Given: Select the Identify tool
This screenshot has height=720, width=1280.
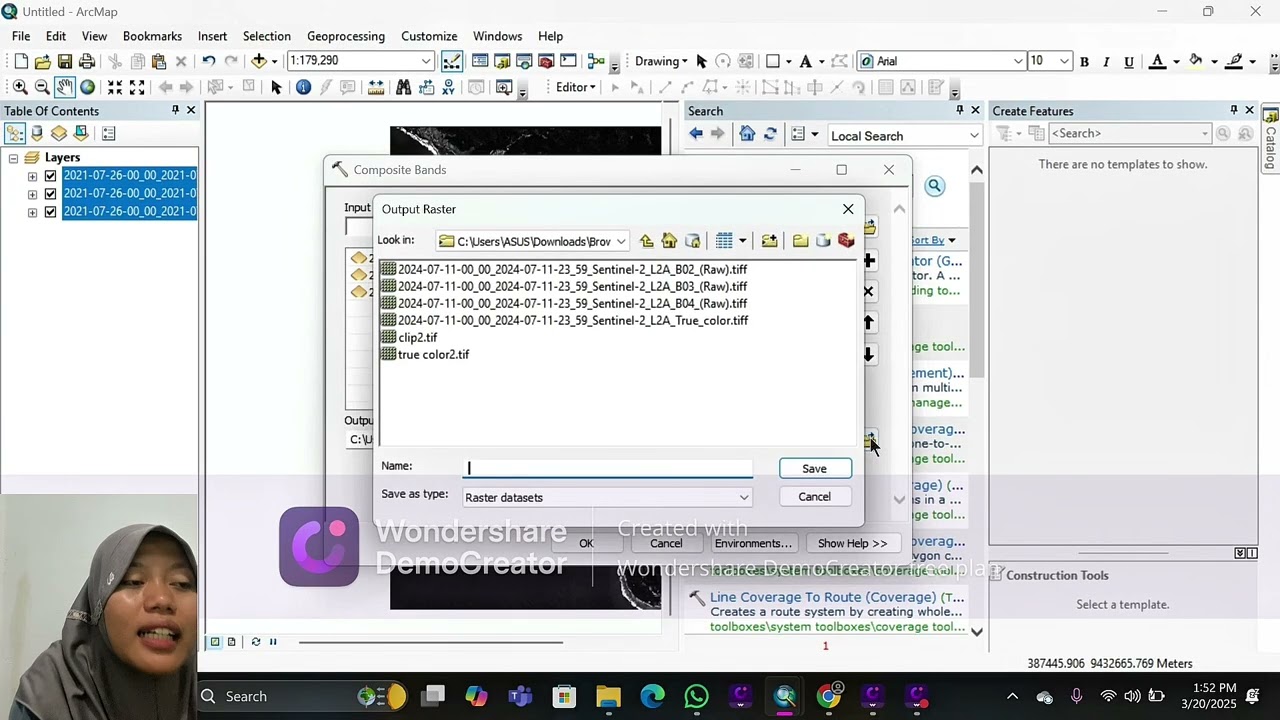Looking at the screenshot, I should point(303,87).
